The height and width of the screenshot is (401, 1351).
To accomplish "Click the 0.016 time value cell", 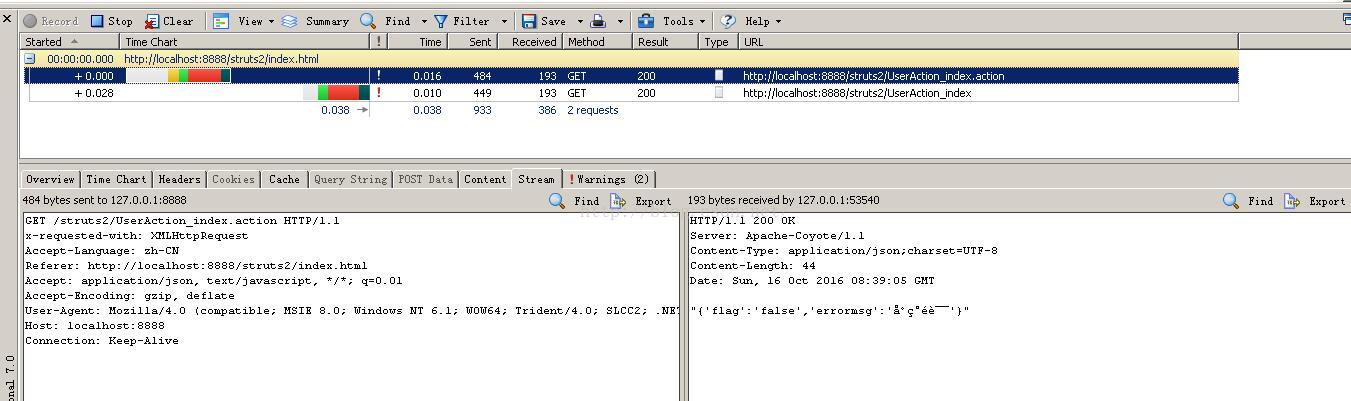I will pyautogui.click(x=426, y=76).
